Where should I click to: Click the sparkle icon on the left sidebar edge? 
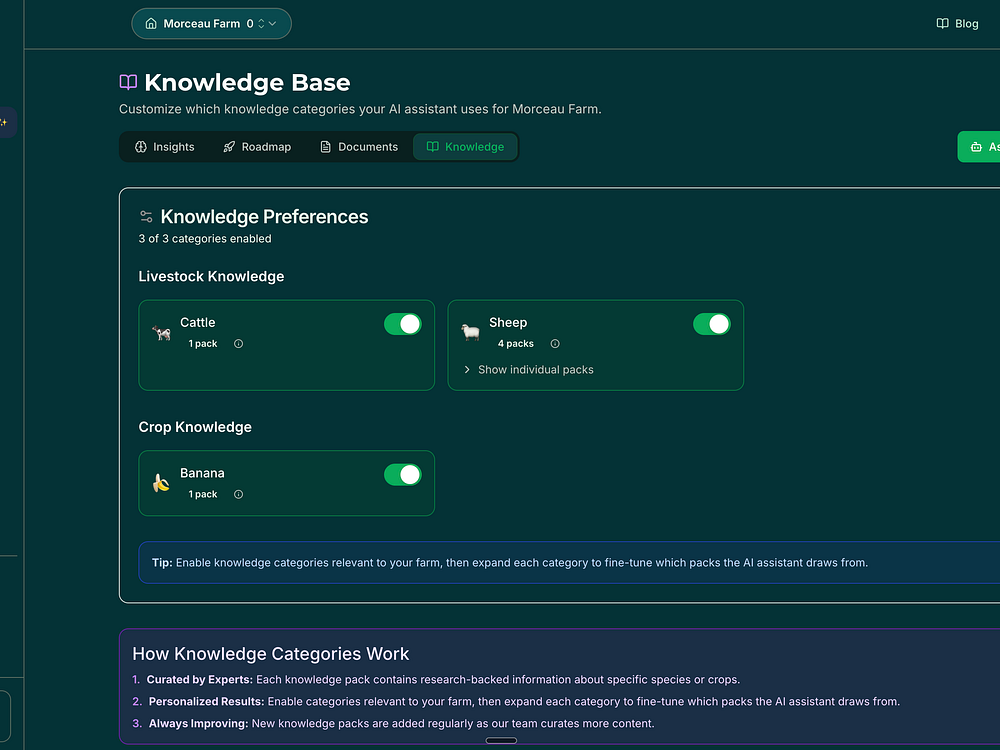point(4,122)
